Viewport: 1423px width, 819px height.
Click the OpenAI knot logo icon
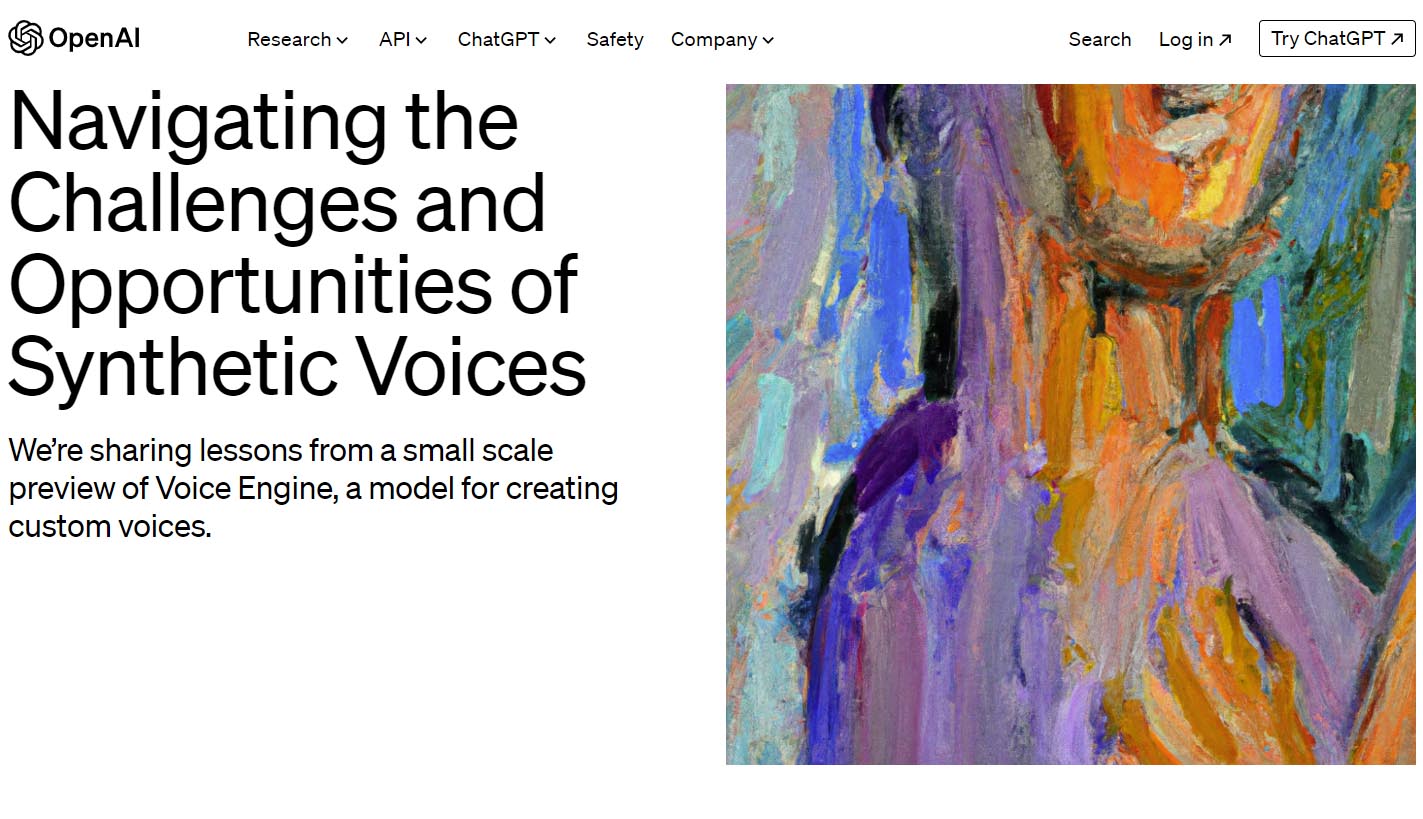click(x=25, y=39)
